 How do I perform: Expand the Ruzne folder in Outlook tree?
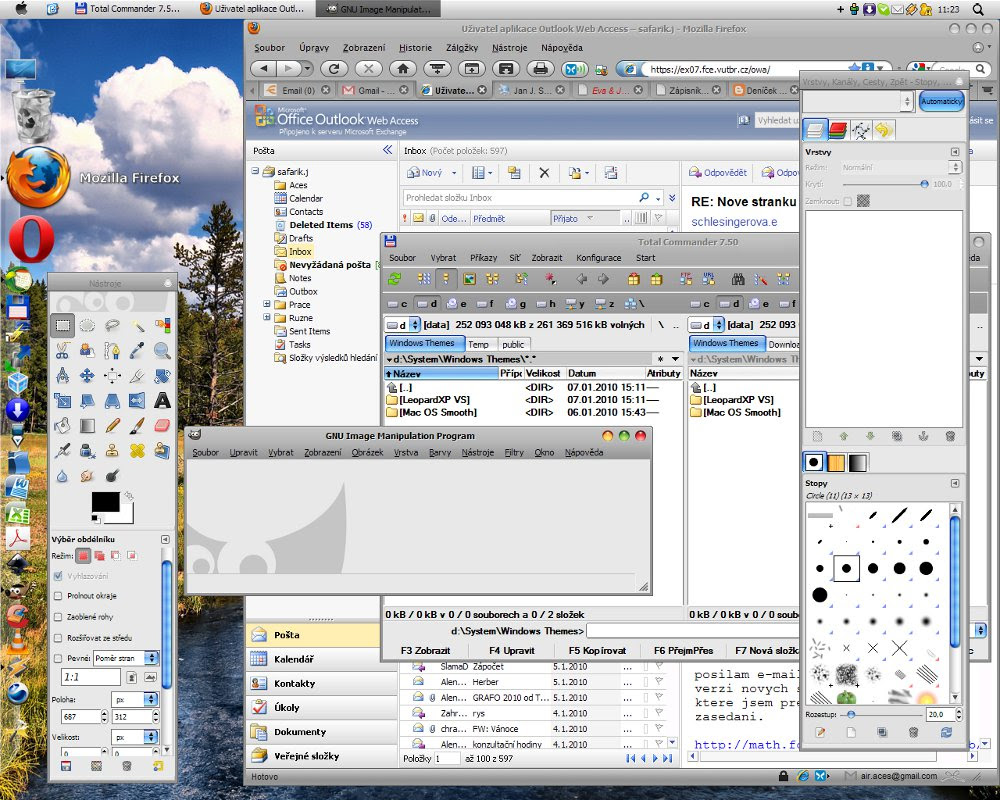(x=267, y=318)
